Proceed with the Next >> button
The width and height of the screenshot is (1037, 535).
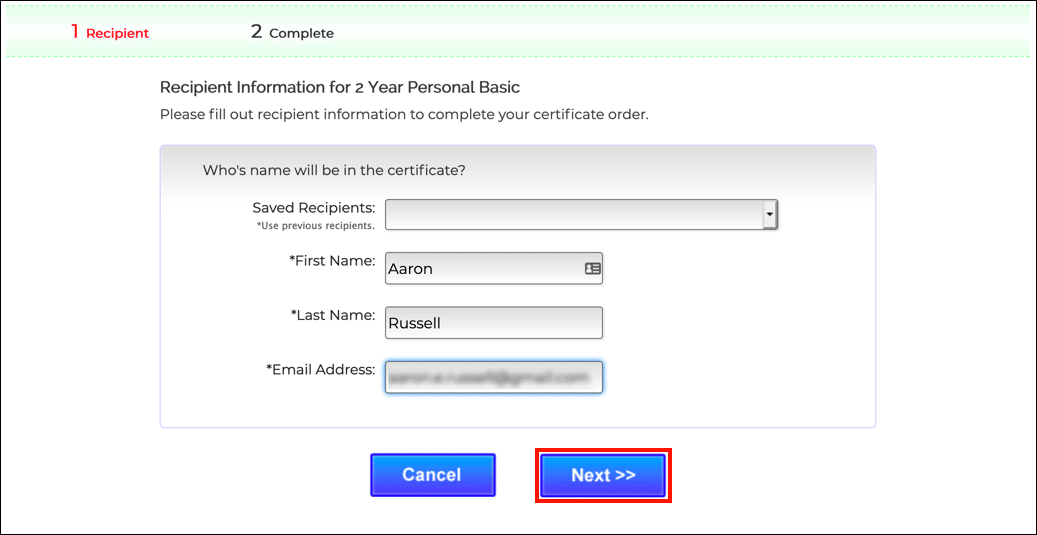click(x=603, y=475)
